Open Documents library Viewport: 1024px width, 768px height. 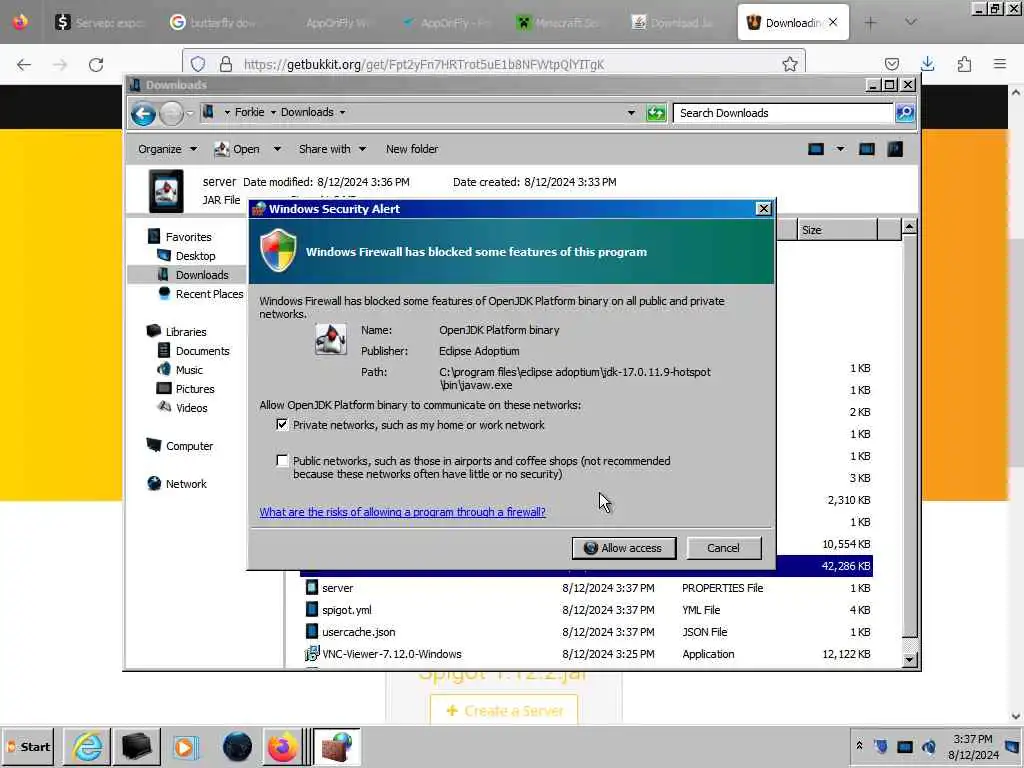coord(202,351)
